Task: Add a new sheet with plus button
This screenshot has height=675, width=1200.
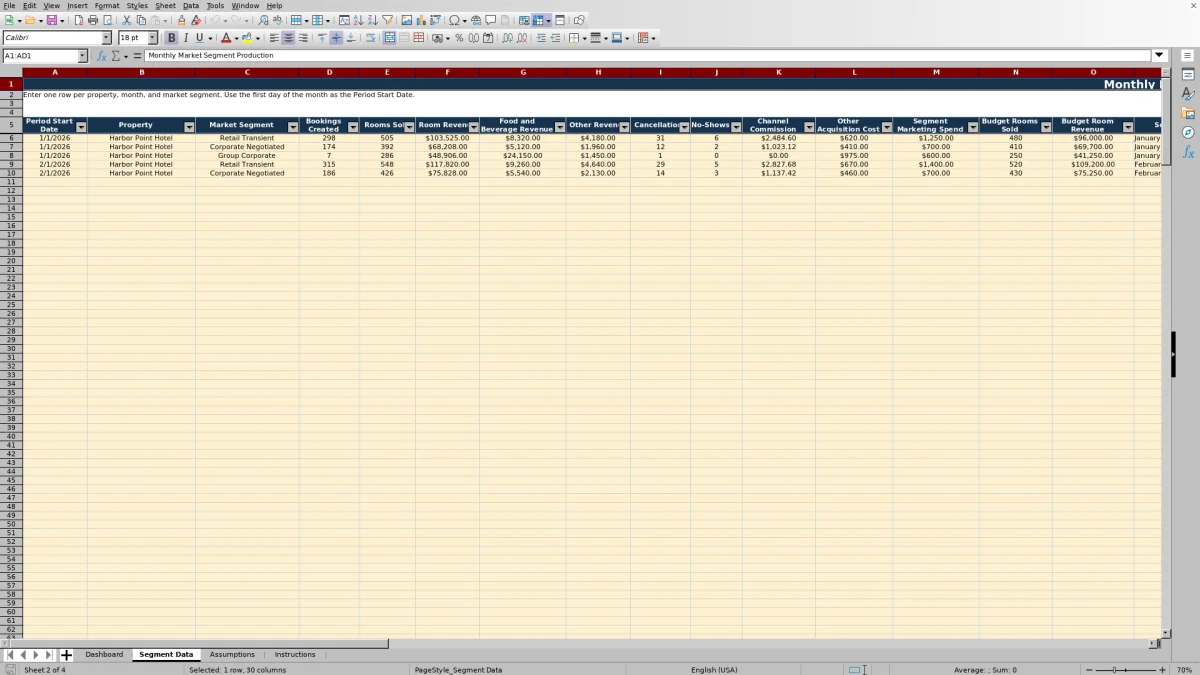Action: [66, 655]
